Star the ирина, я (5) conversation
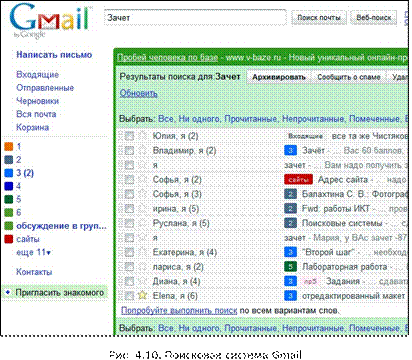The height and width of the screenshot is (360, 412). click(x=142, y=209)
